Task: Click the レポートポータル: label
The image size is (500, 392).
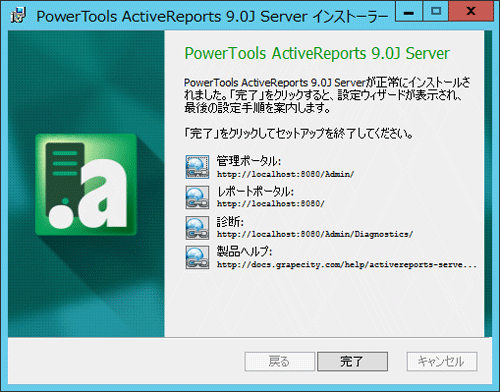Action: pyautogui.click(x=255, y=192)
